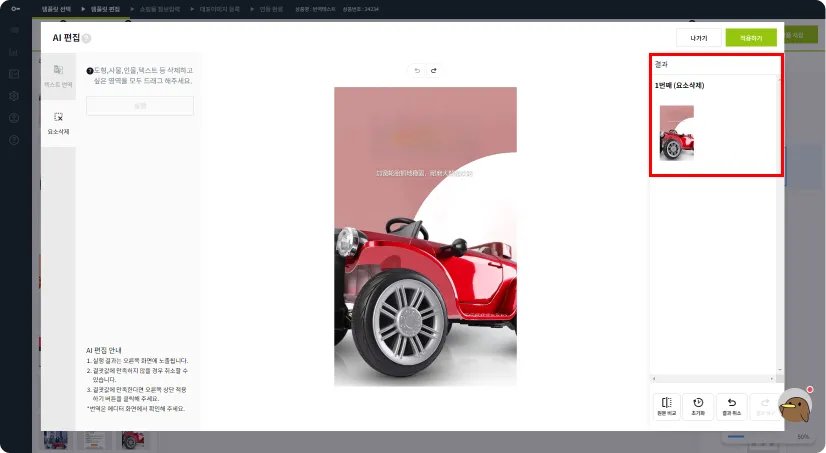Select the first result thumbnail of the red car
826x453 pixels.
(x=676, y=133)
